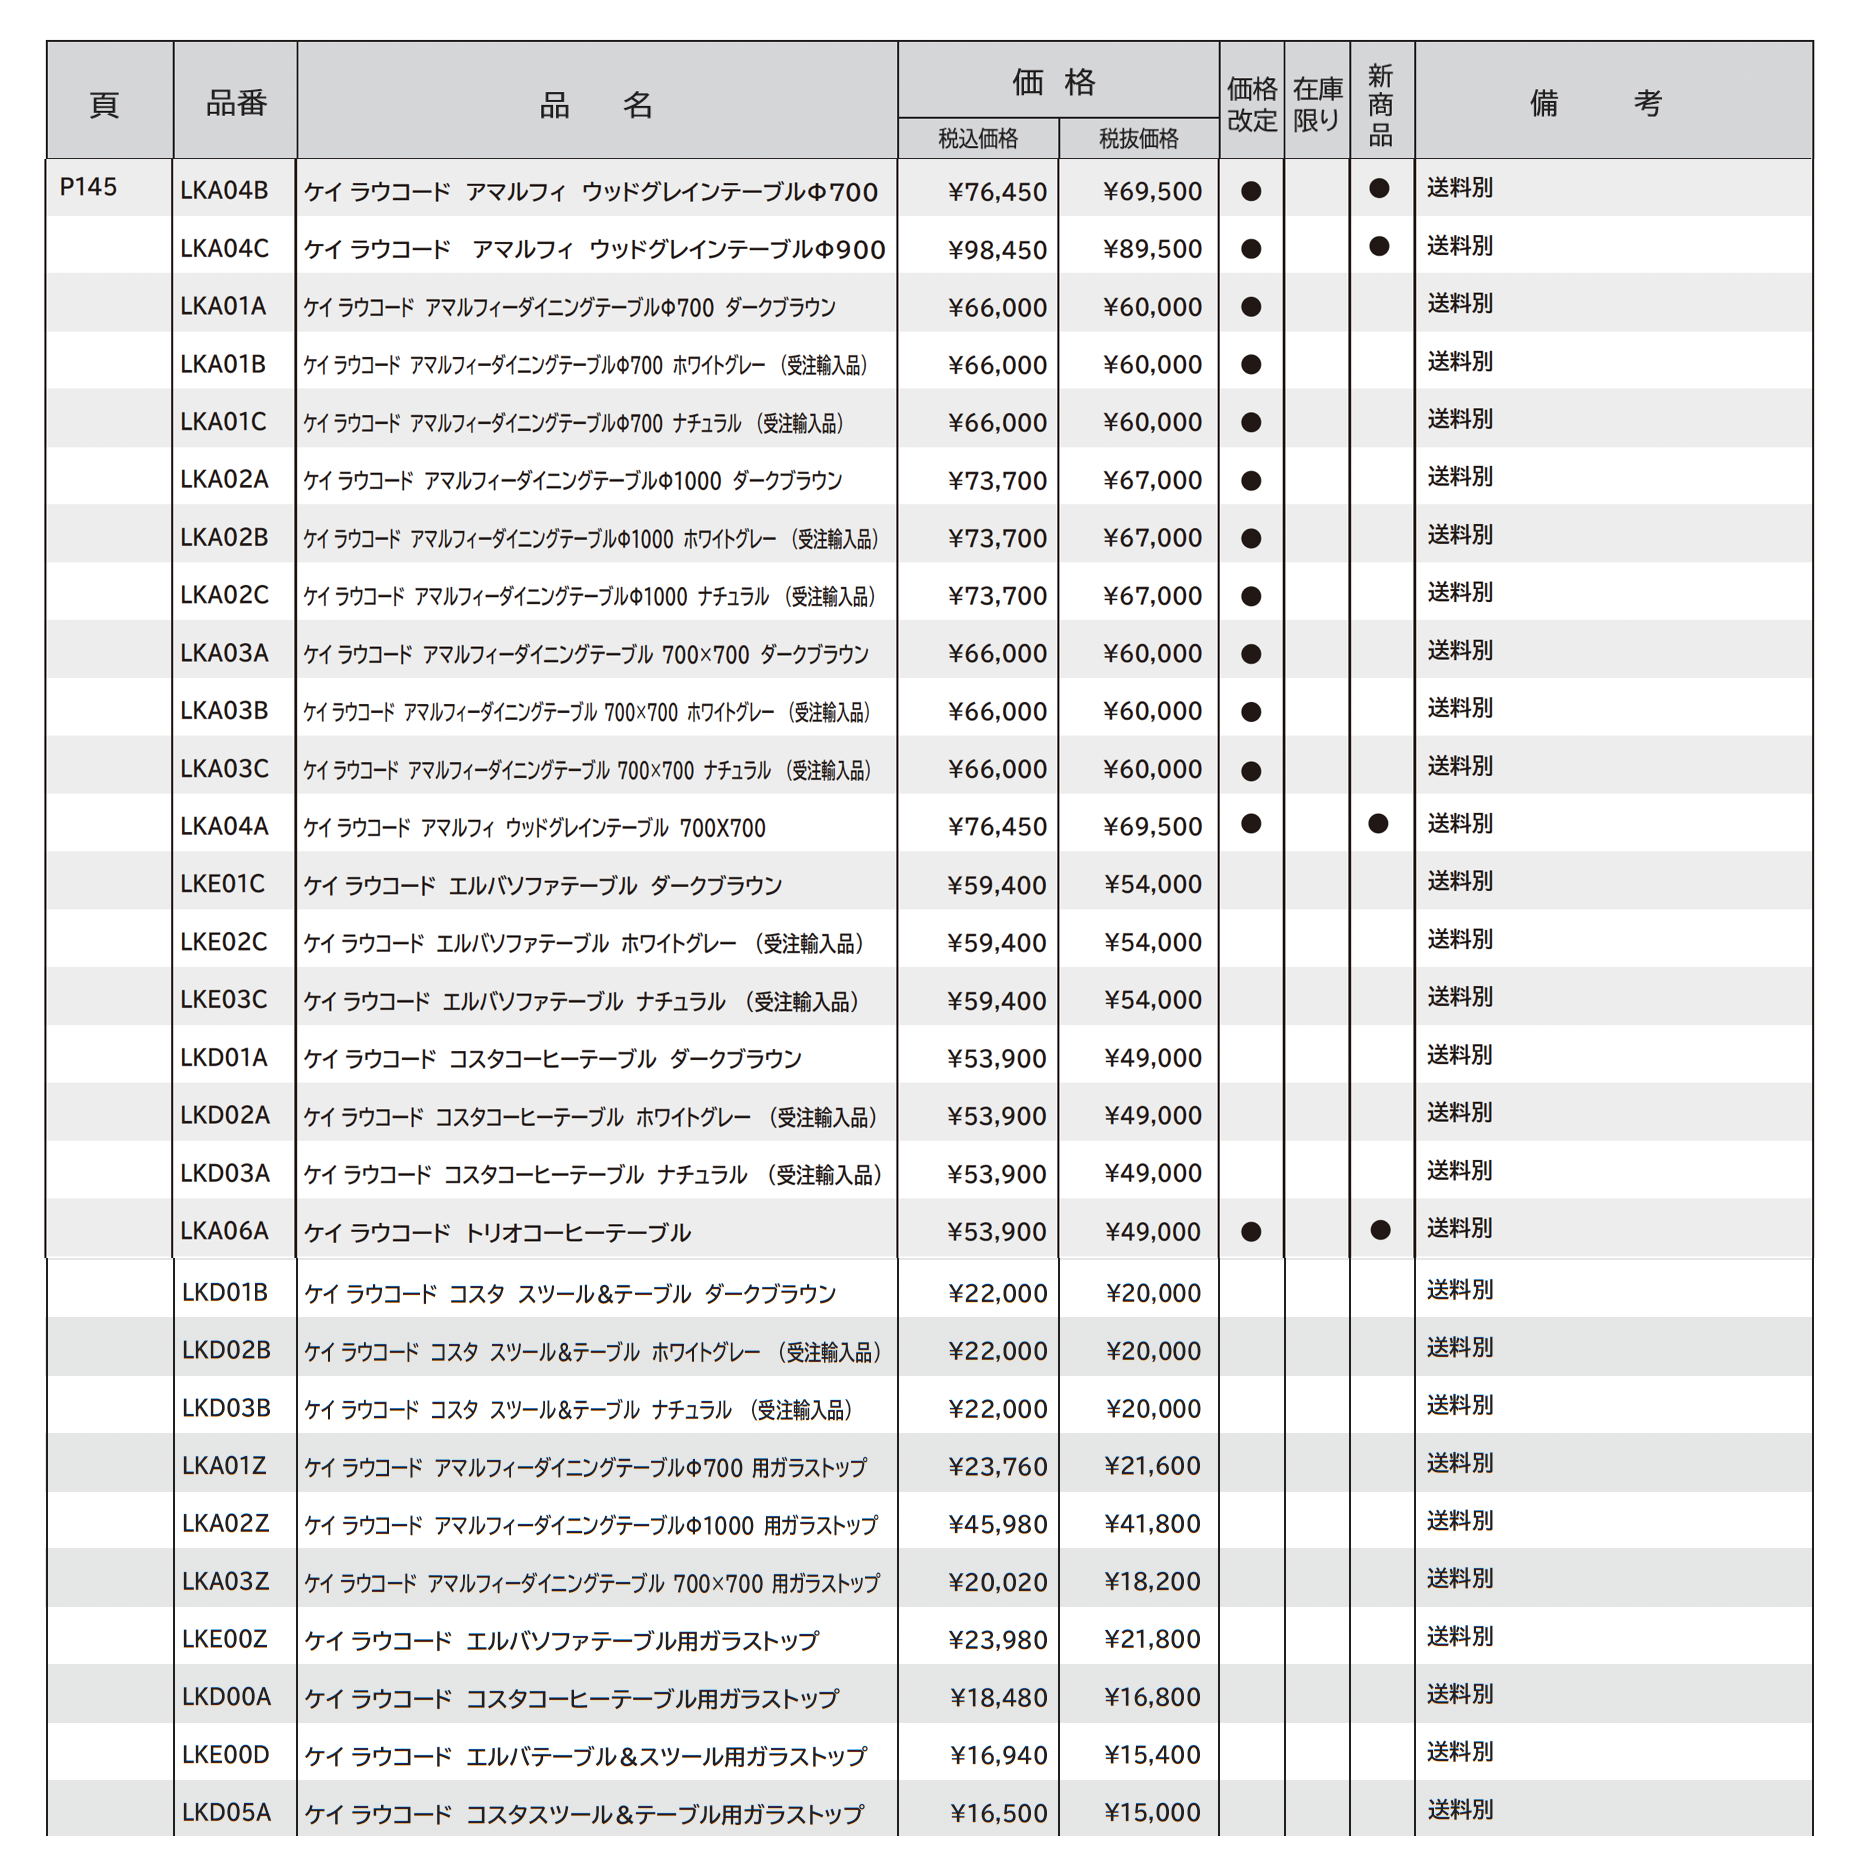
Task: Click the 在庫限り column header
Action: tap(1316, 103)
